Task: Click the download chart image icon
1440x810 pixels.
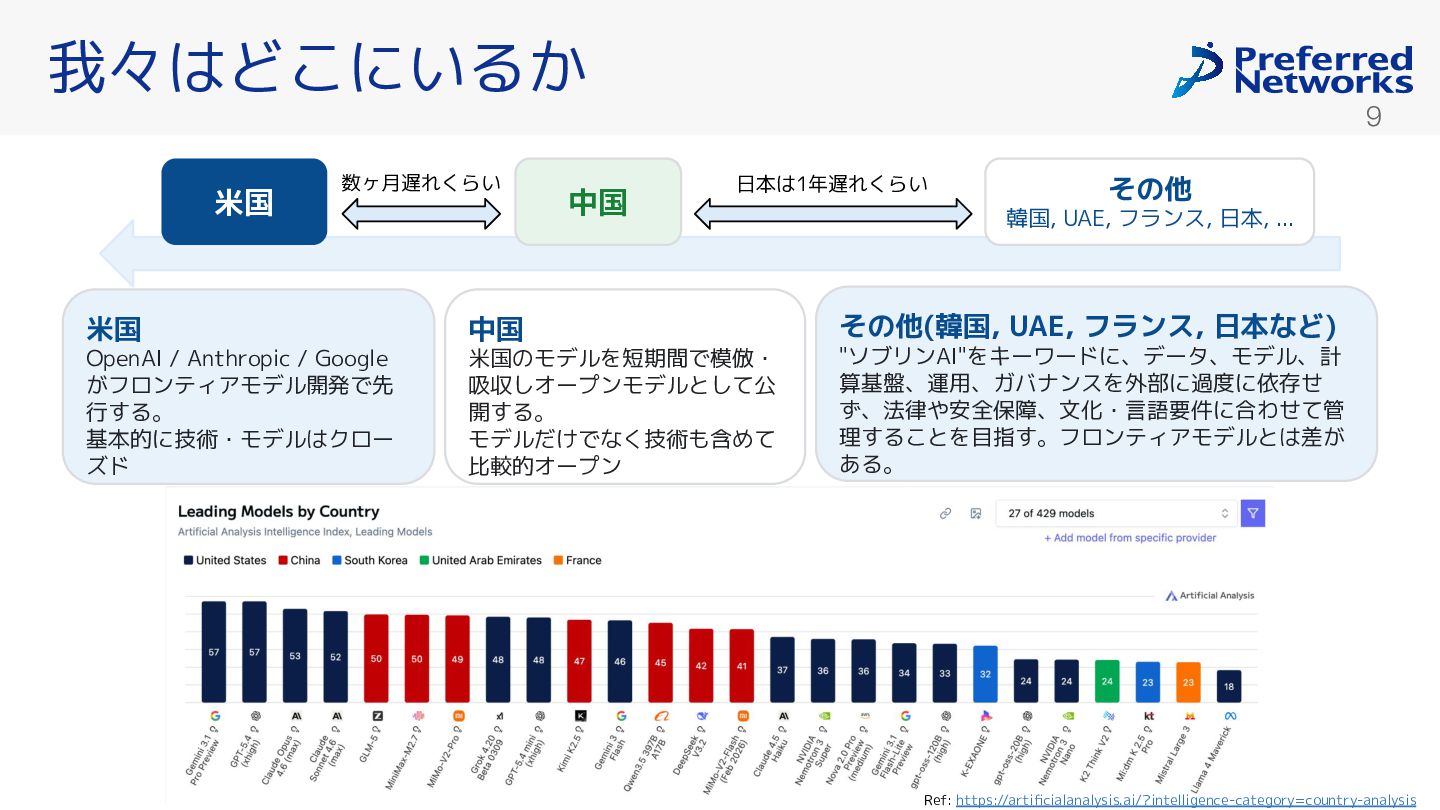Action: pos(975,513)
